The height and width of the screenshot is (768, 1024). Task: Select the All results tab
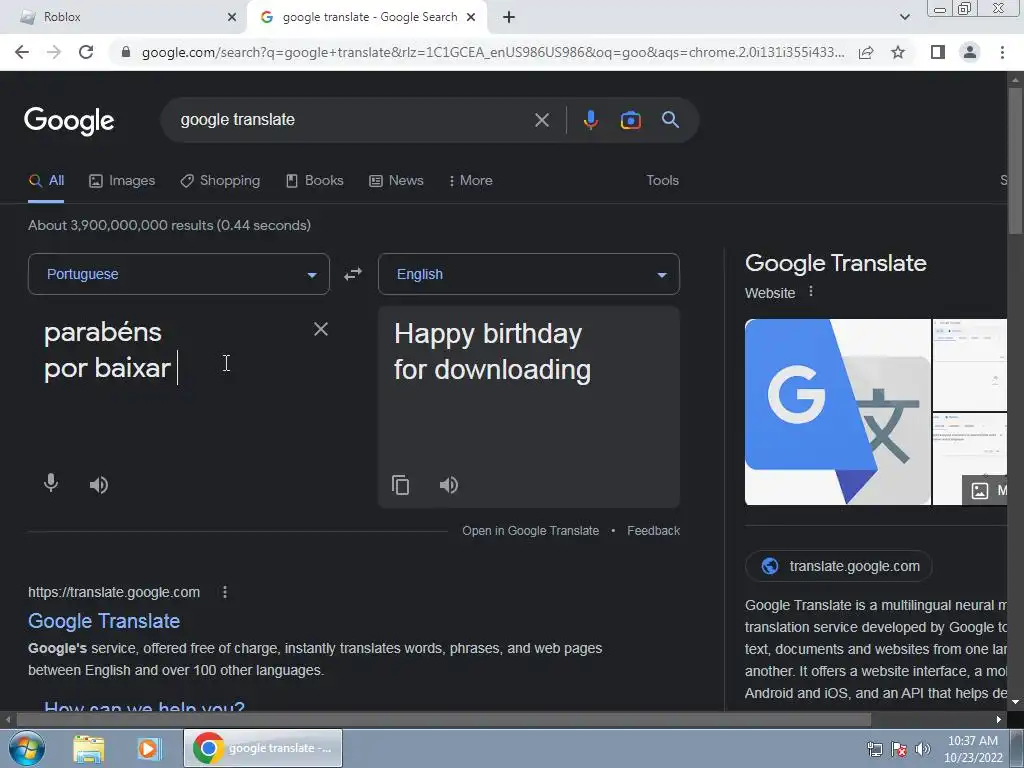(46, 181)
